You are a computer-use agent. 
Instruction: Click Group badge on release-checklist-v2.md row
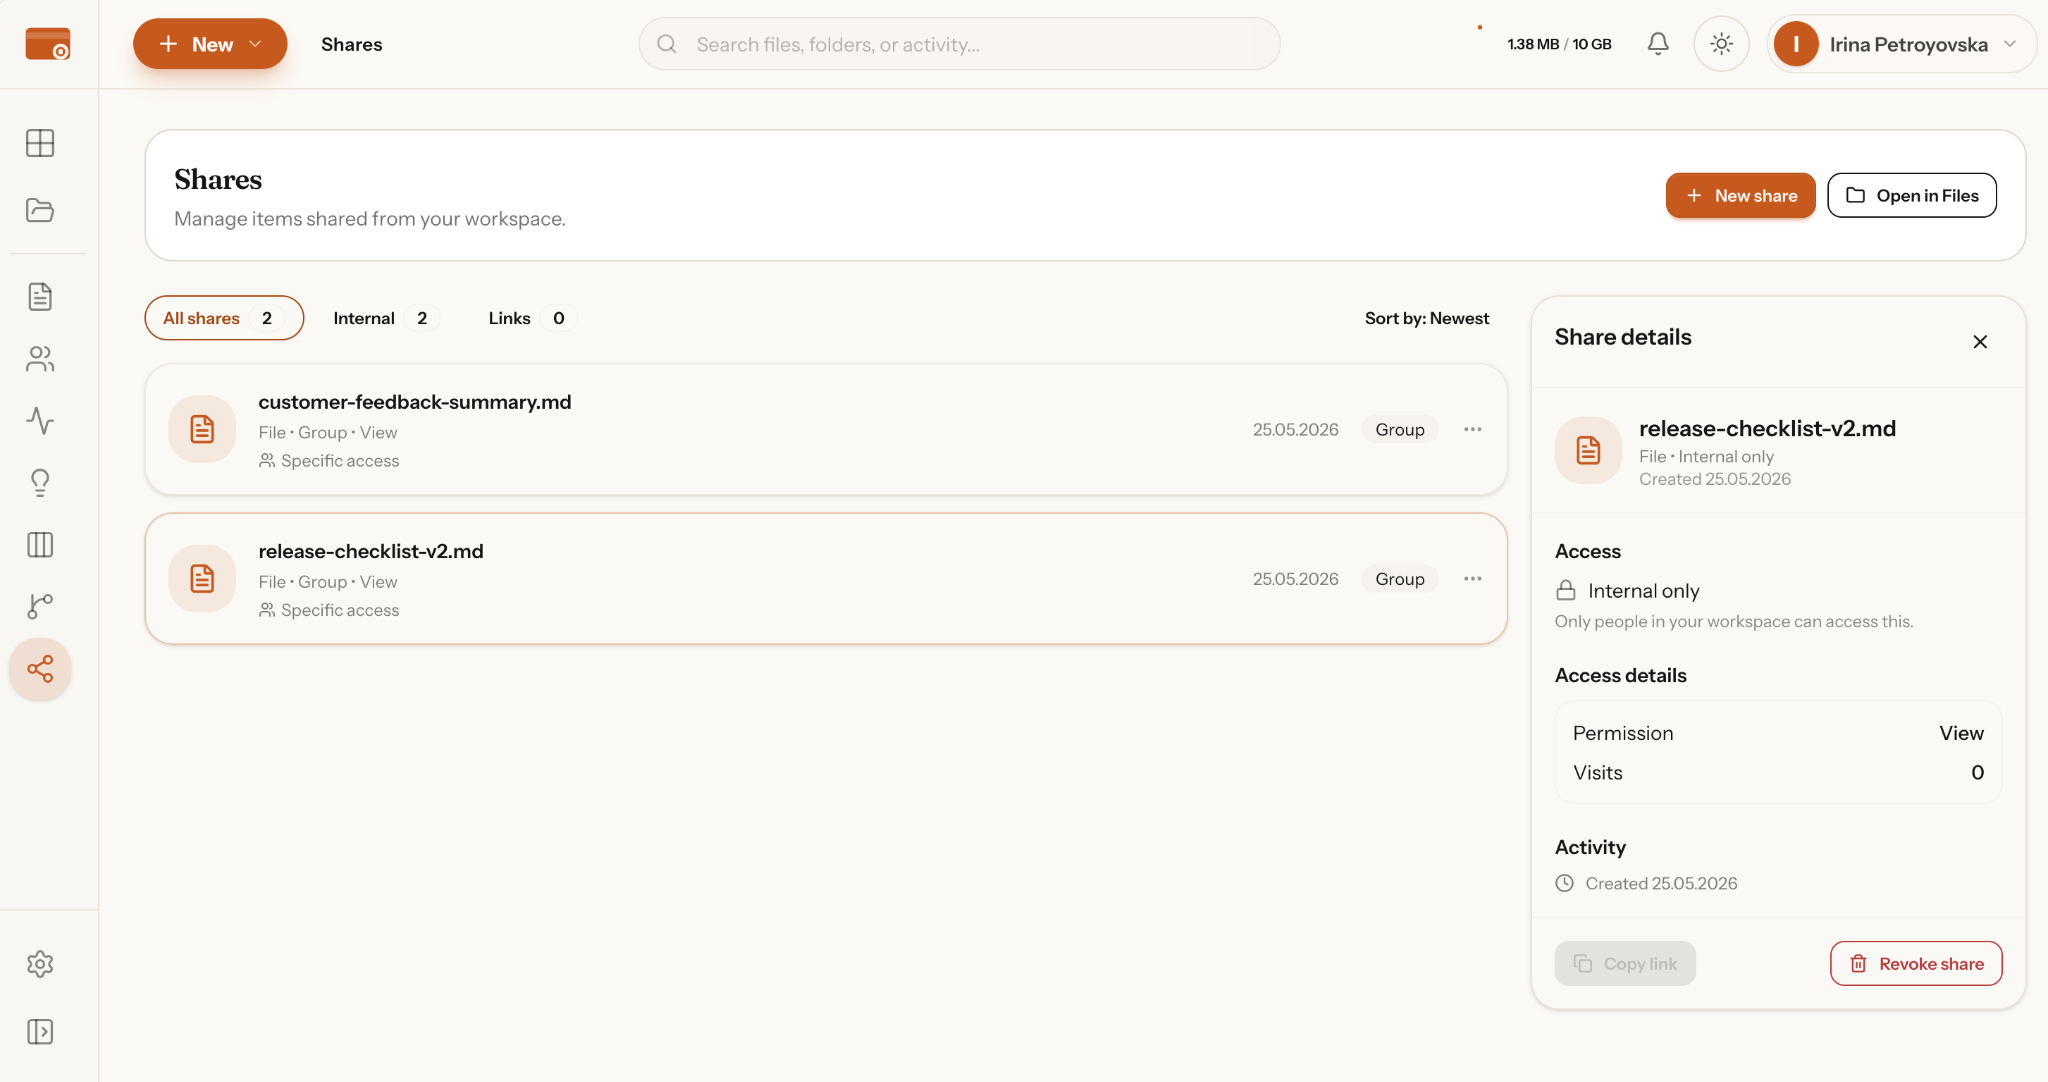click(x=1400, y=579)
